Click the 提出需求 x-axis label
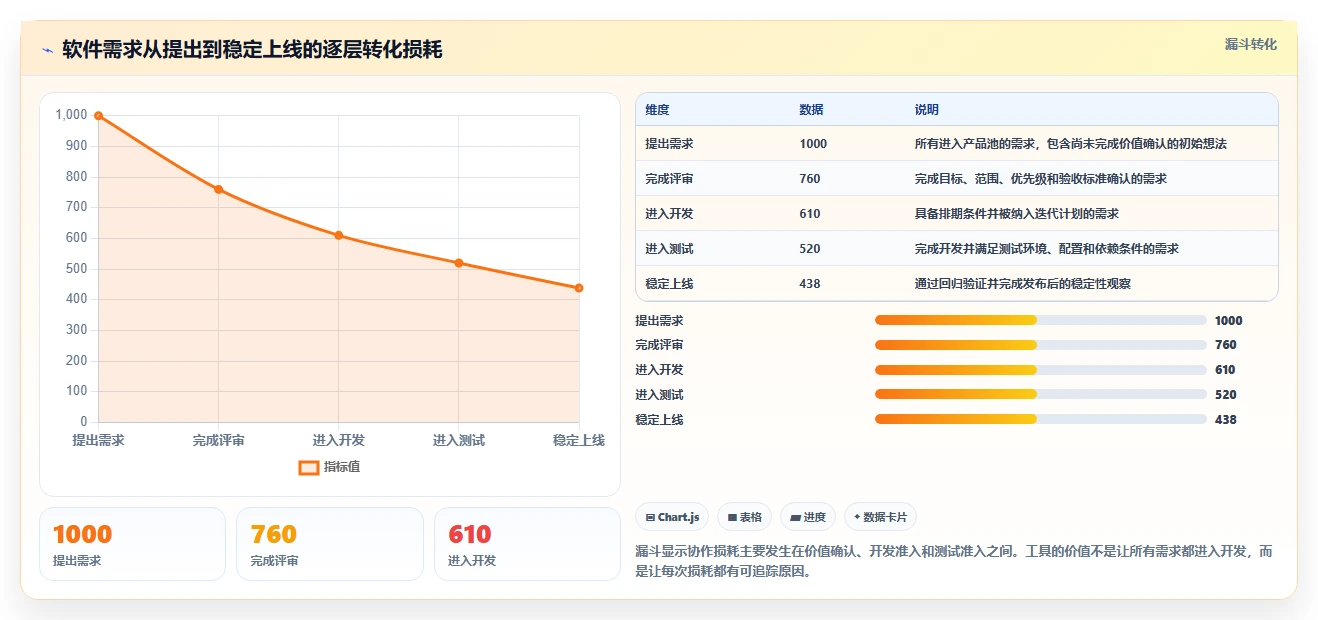Image resolution: width=1318 pixels, height=620 pixels. pyautogui.click(x=98, y=440)
